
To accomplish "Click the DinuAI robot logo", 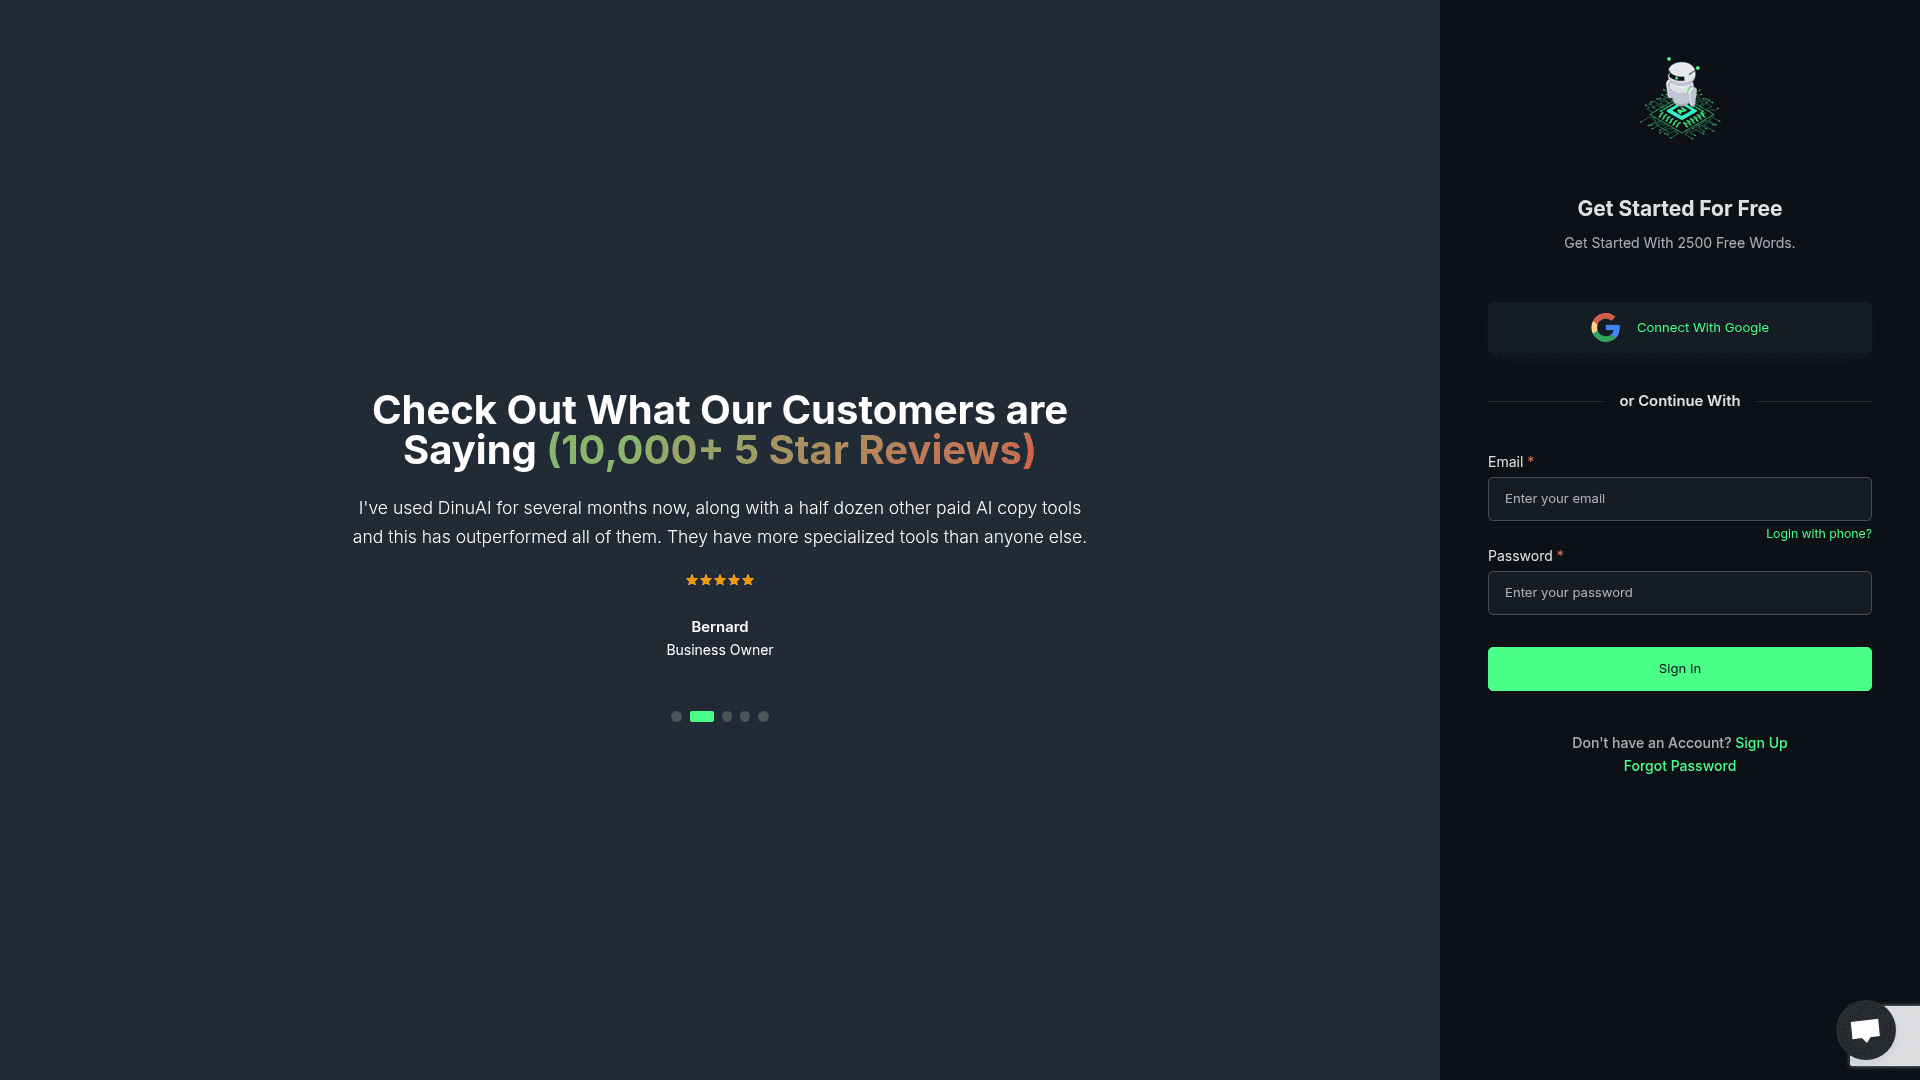I will tap(1680, 98).
